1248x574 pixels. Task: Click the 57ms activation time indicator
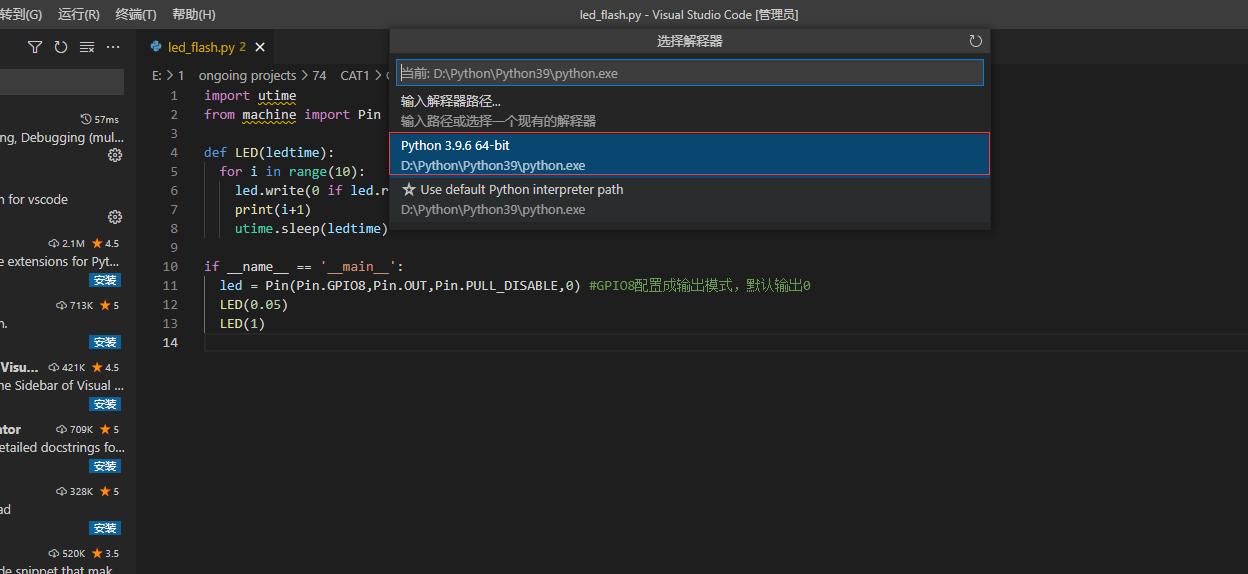tap(100, 119)
